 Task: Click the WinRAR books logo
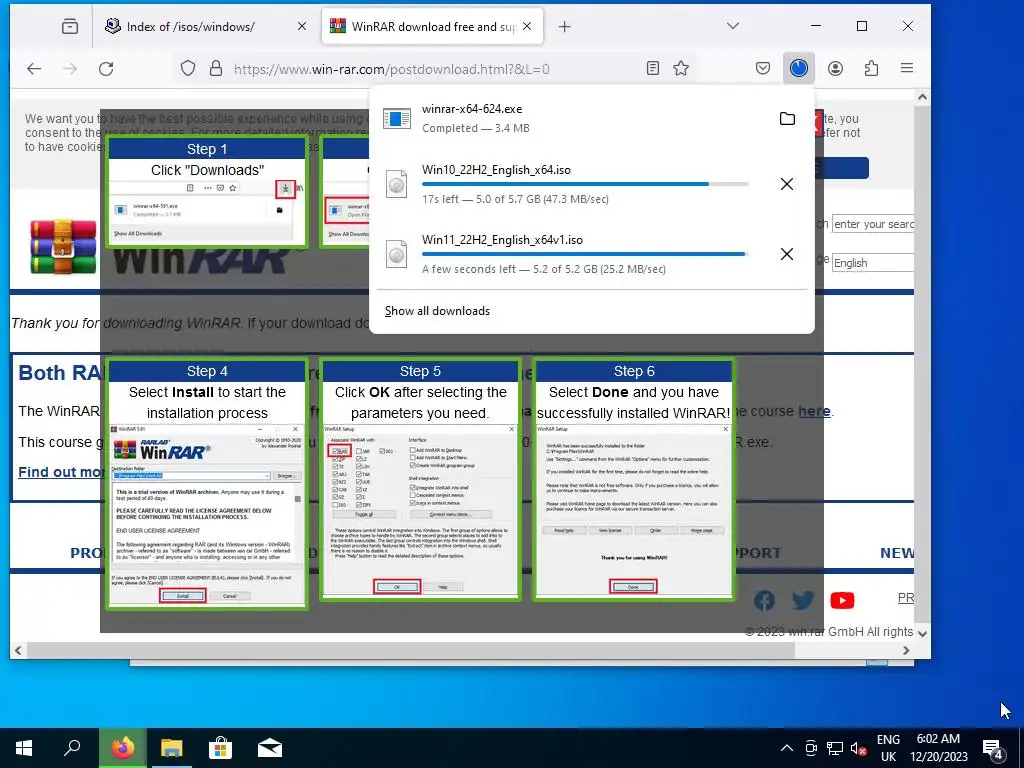point(63,246)
